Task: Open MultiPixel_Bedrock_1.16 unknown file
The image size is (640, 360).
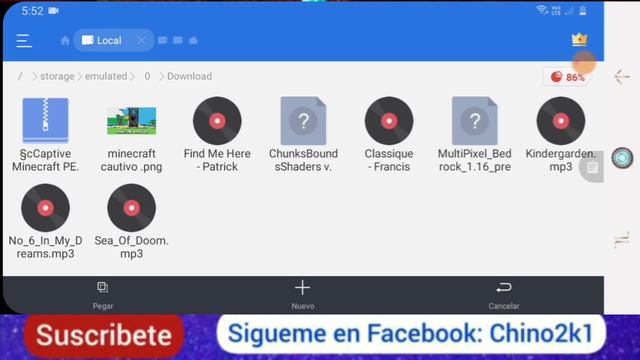Action: [475, 121]
